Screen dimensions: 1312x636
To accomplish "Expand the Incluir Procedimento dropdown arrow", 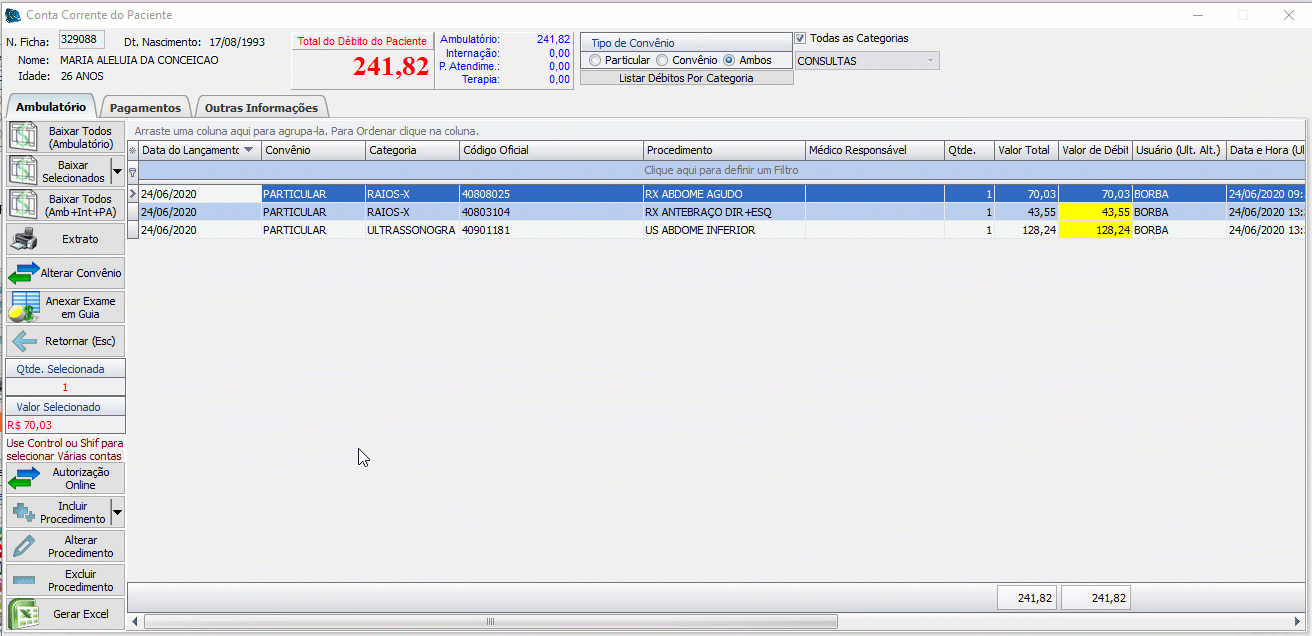I will [117, 512].
